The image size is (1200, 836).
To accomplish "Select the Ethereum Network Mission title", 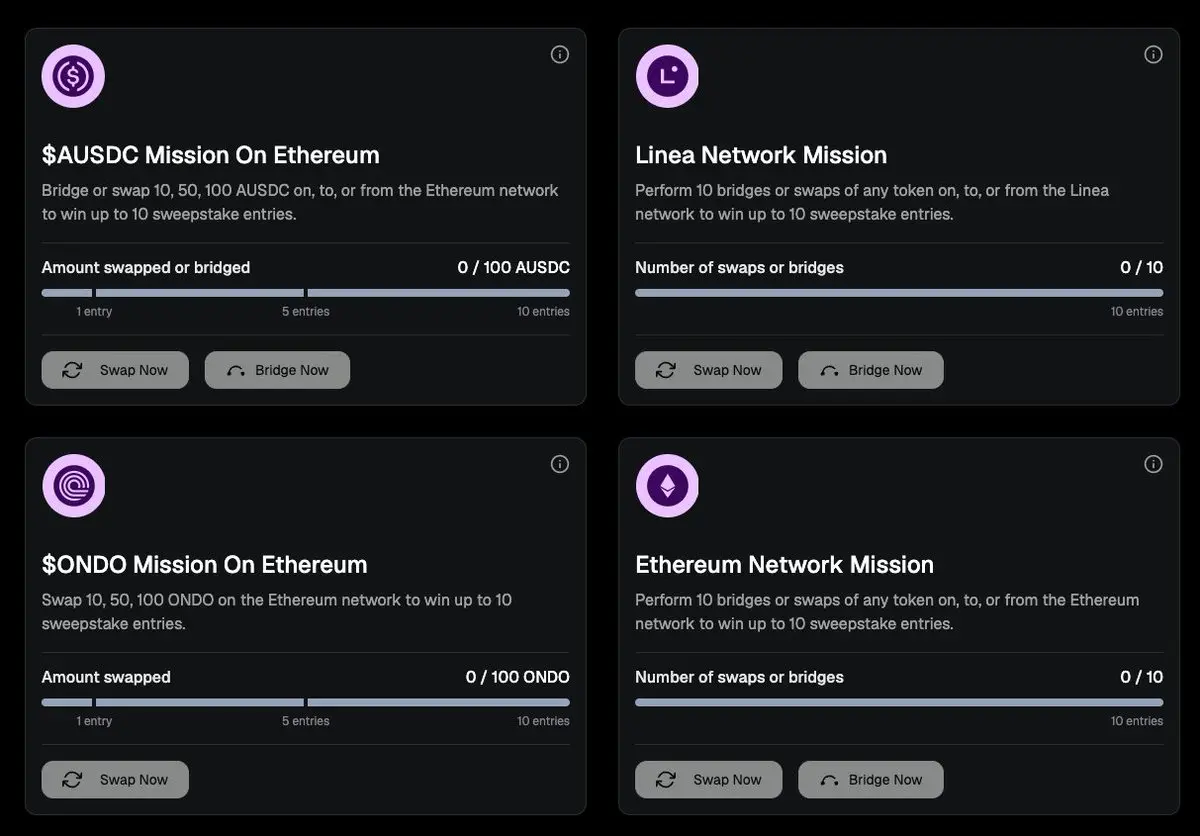I will (785, 565).
